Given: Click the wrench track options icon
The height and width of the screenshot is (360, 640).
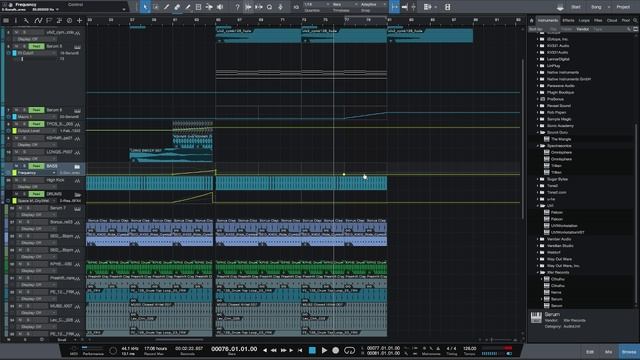Looking at the screenshot, I should 27,20.
